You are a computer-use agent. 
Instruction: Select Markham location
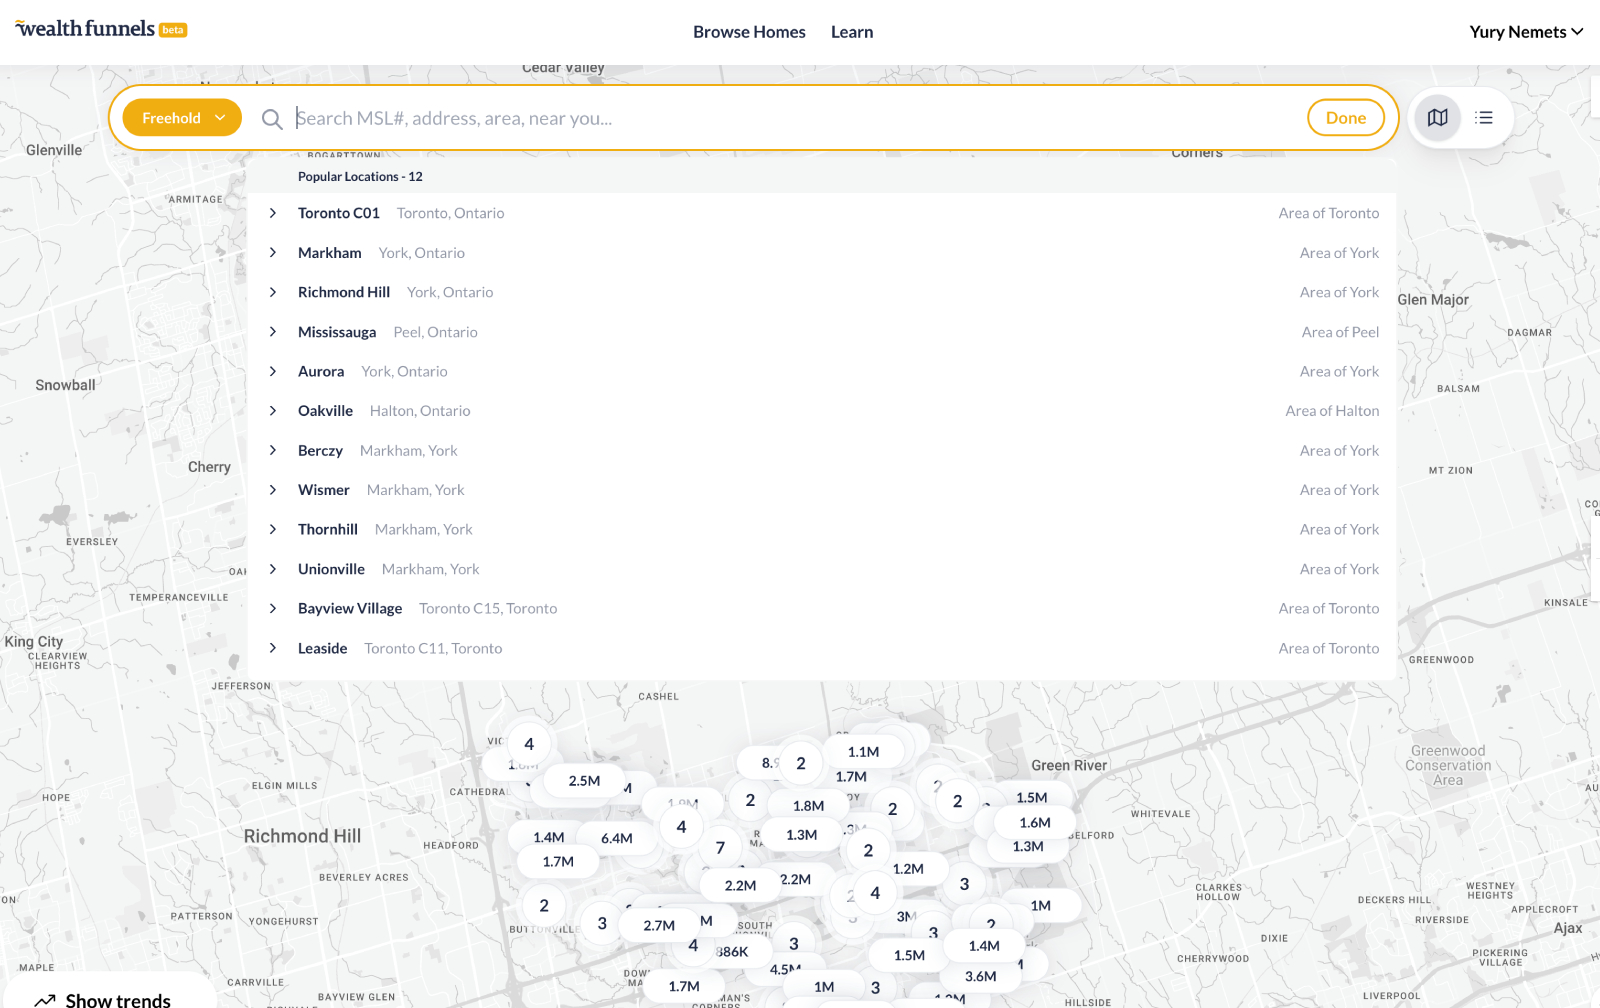[822, 253]
